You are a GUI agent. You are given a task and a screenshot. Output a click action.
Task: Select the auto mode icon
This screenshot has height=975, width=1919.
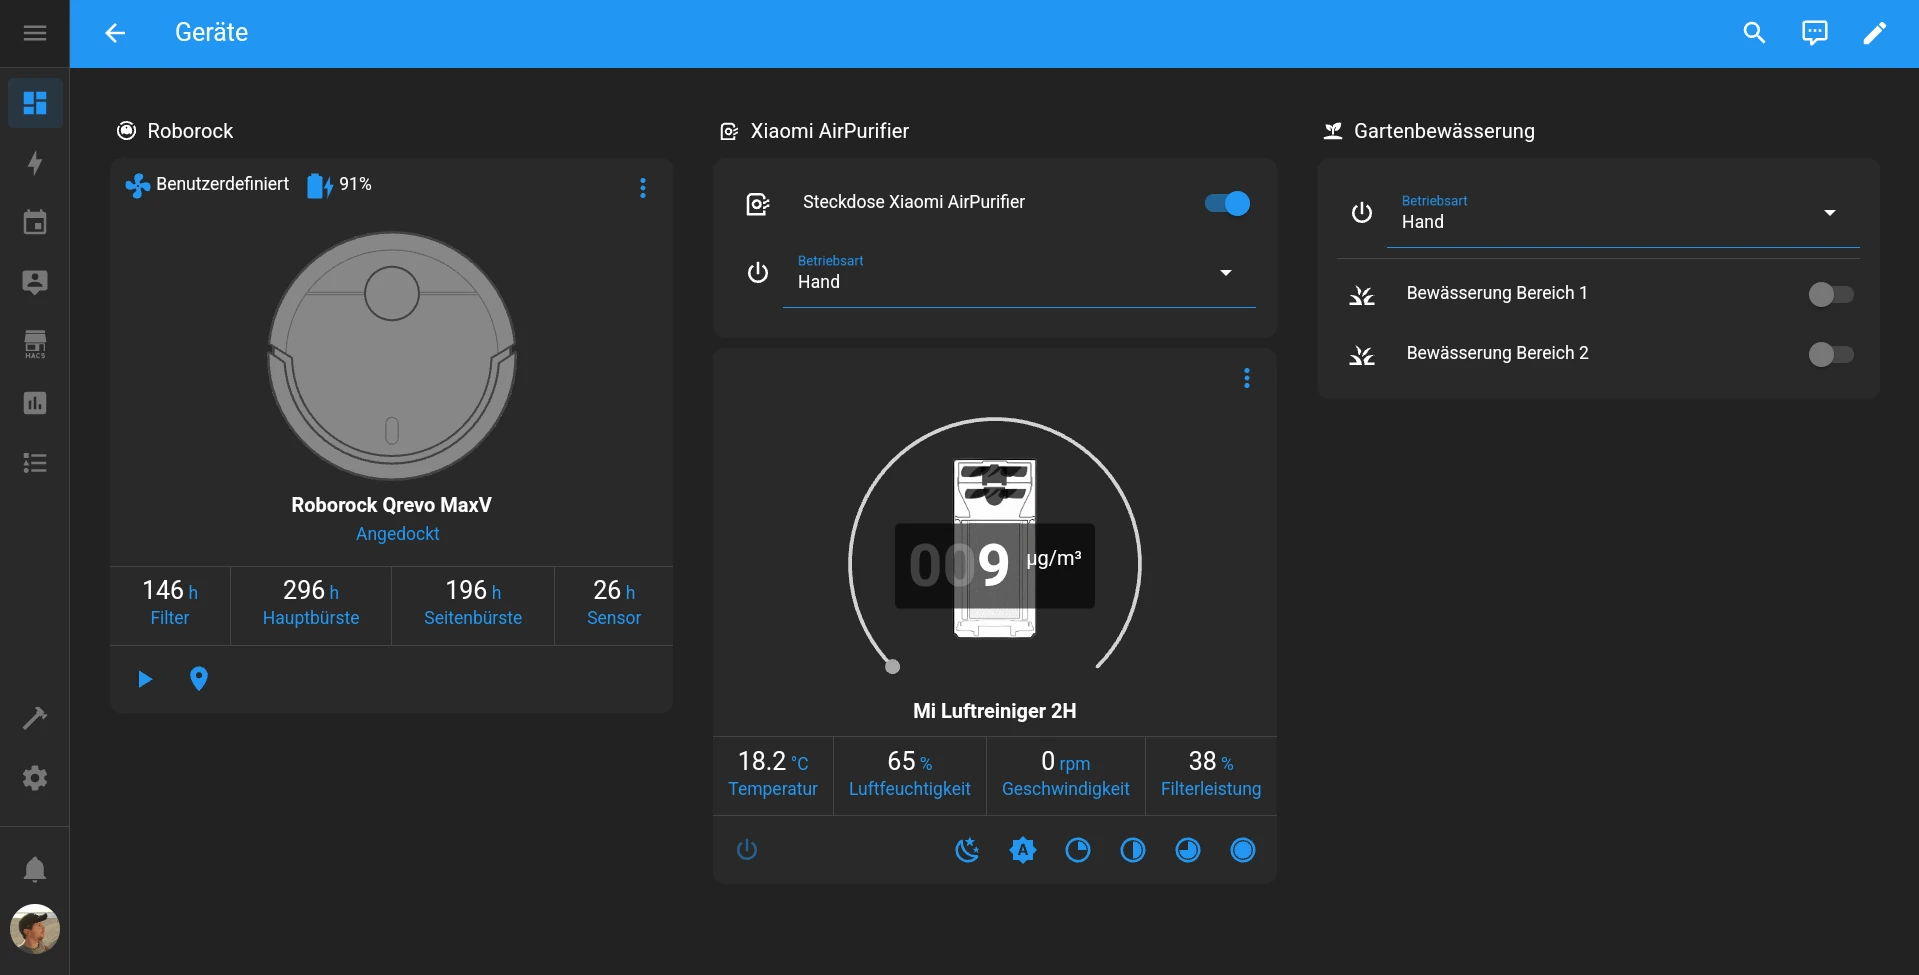point(1023,850)
